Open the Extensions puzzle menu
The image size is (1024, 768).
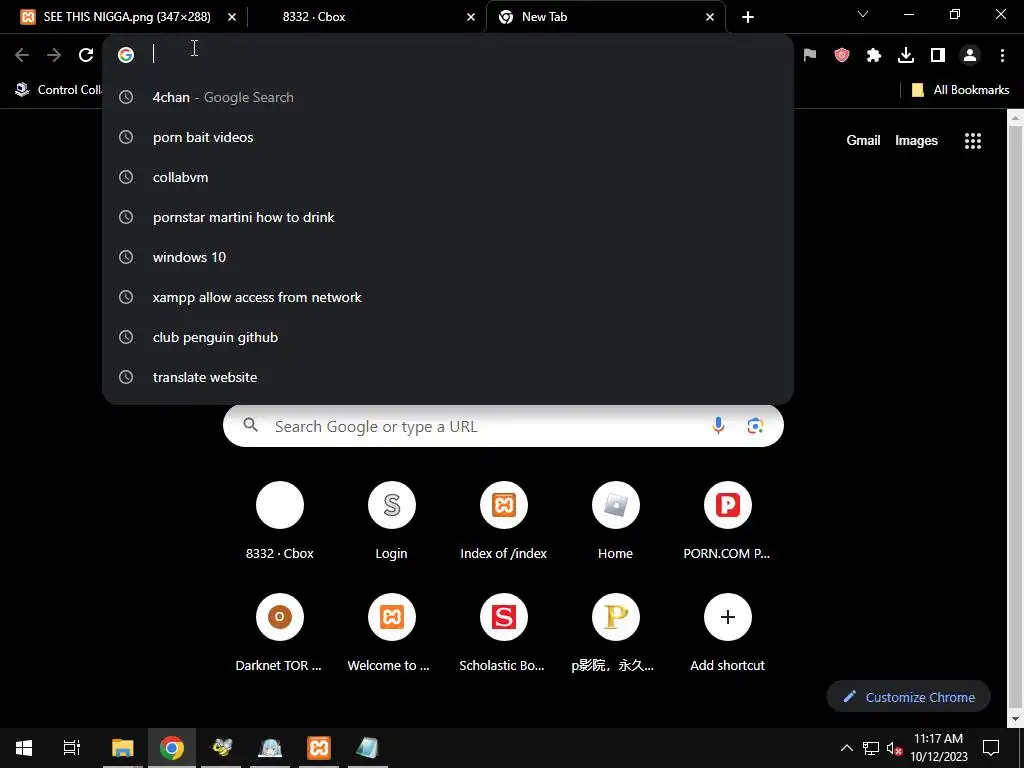pyautogui.click(x=874, y=55)
